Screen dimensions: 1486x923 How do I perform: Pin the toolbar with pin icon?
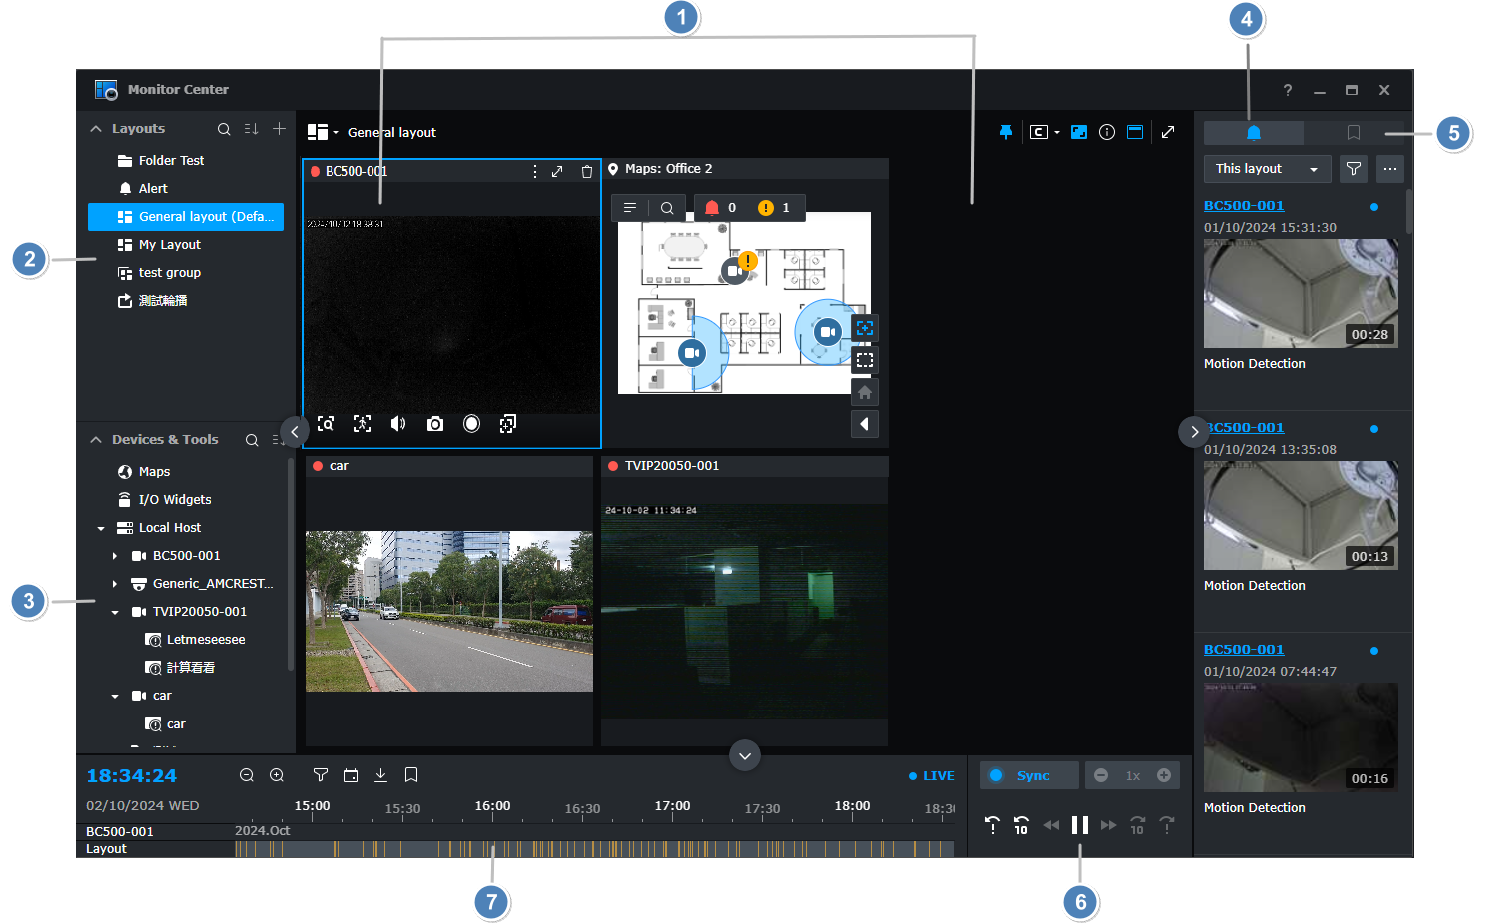pyautogui.click(x=1006, y=132)
